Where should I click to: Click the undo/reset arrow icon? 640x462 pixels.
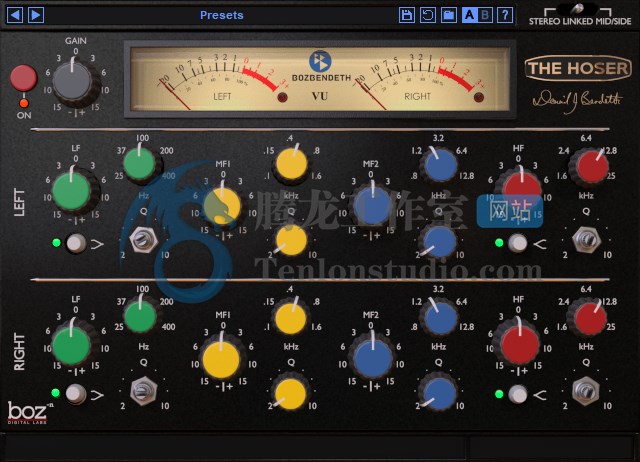point(428,15)
